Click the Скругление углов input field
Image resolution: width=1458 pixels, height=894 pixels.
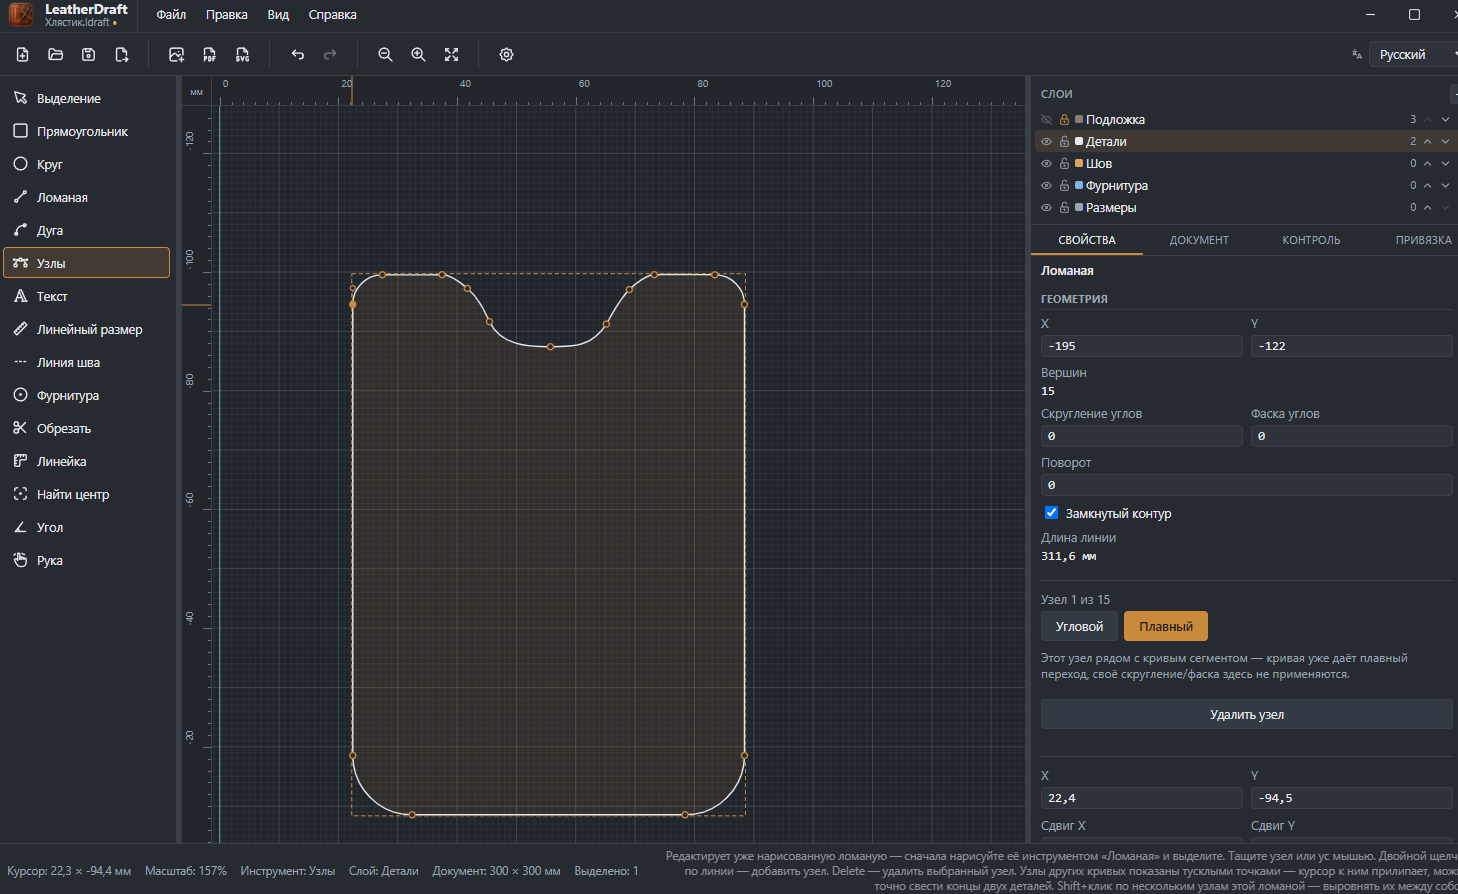1142,436
